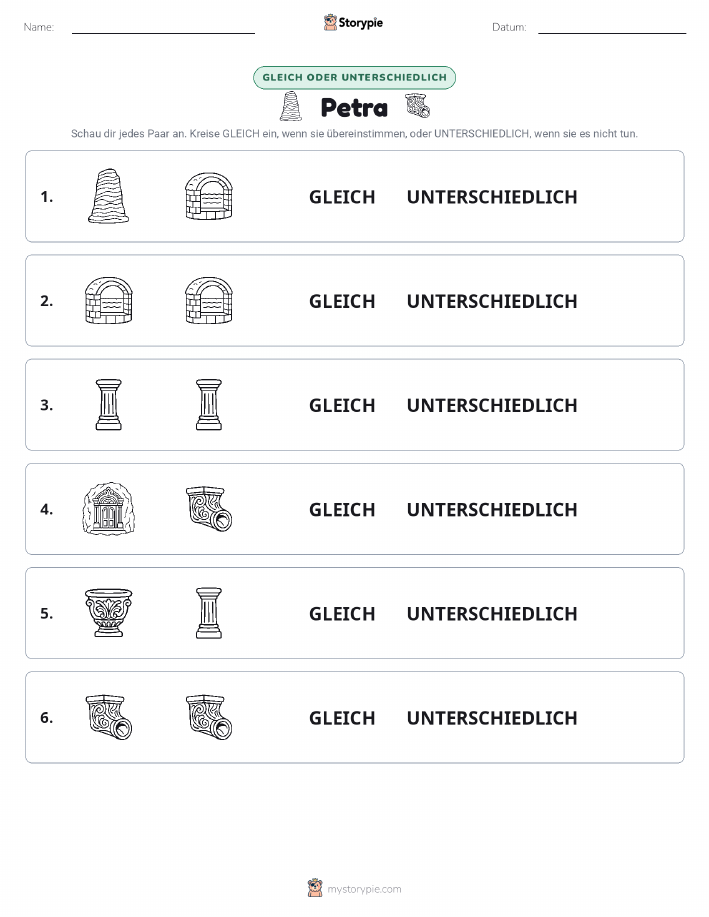This screenshot has width=709, height=917.
Task: Click the brick arch cistern in row 1
Action: [209, 196]
